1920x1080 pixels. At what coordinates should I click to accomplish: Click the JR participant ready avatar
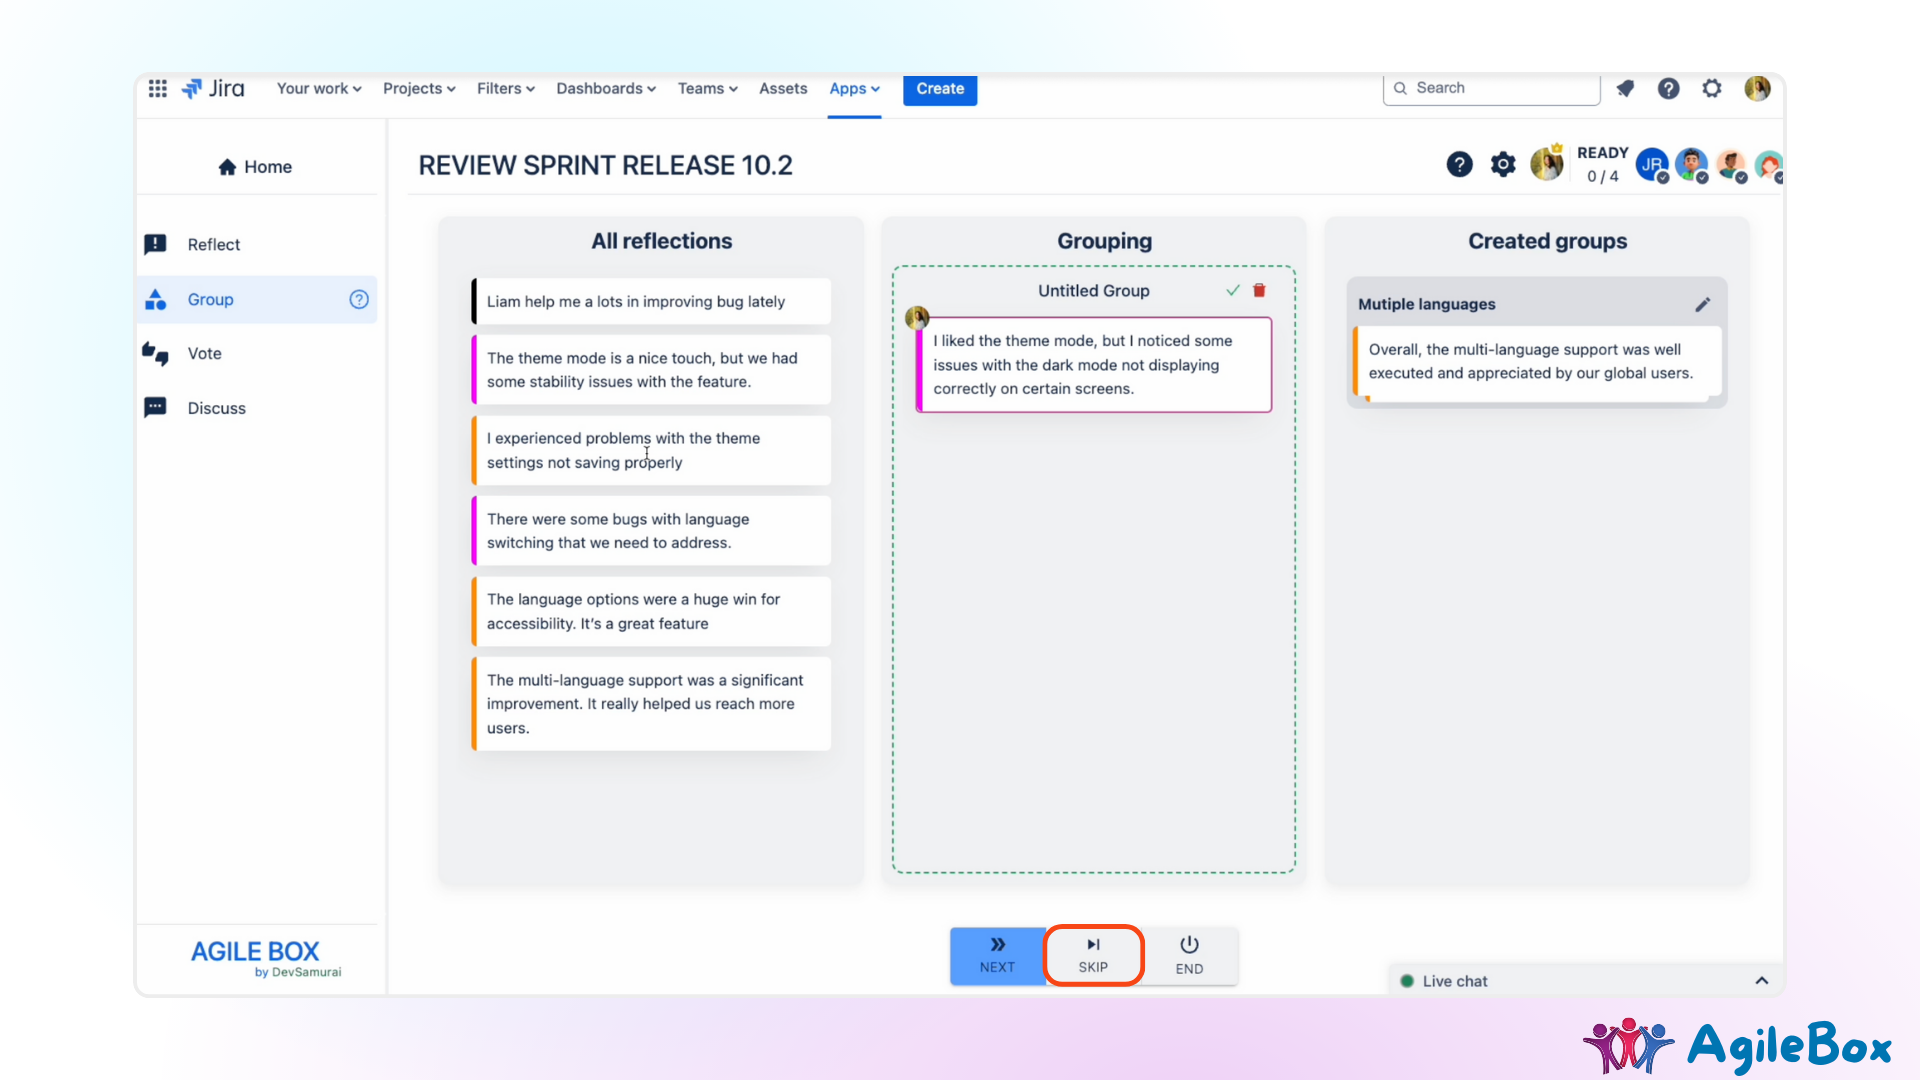(1651, 164)
